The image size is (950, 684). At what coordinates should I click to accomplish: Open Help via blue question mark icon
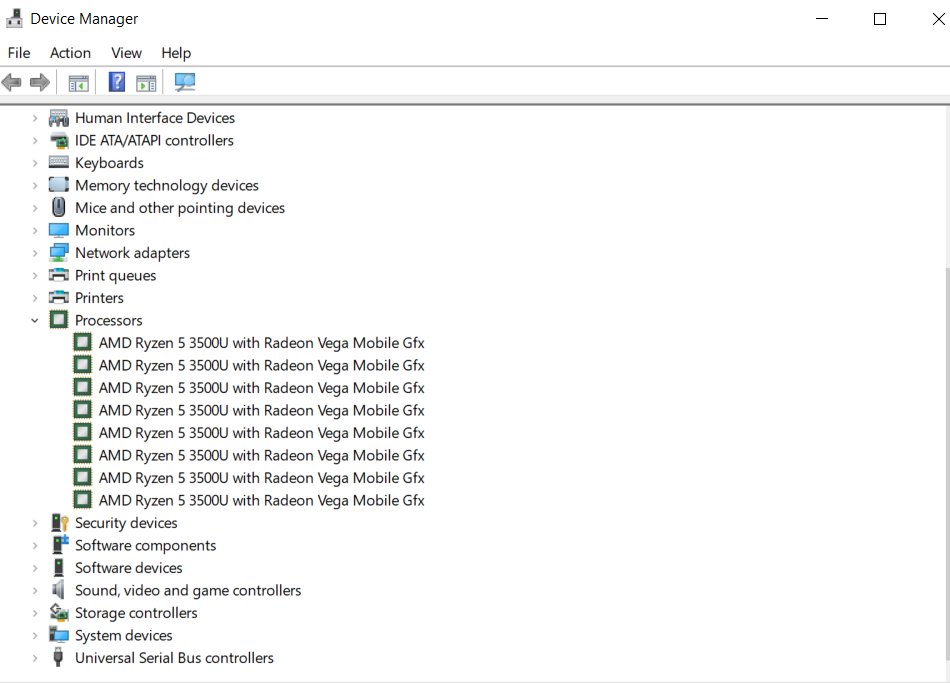117,82
